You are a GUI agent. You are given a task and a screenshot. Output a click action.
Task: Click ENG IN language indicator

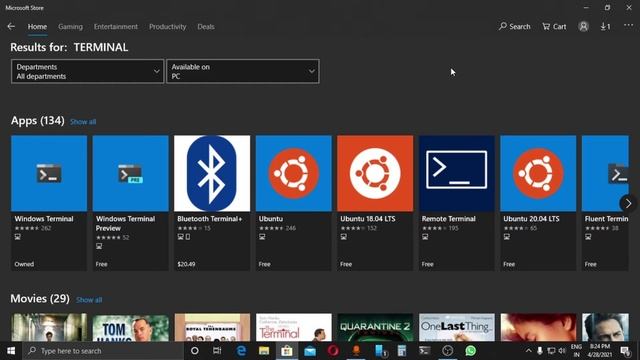coord(576,351)
